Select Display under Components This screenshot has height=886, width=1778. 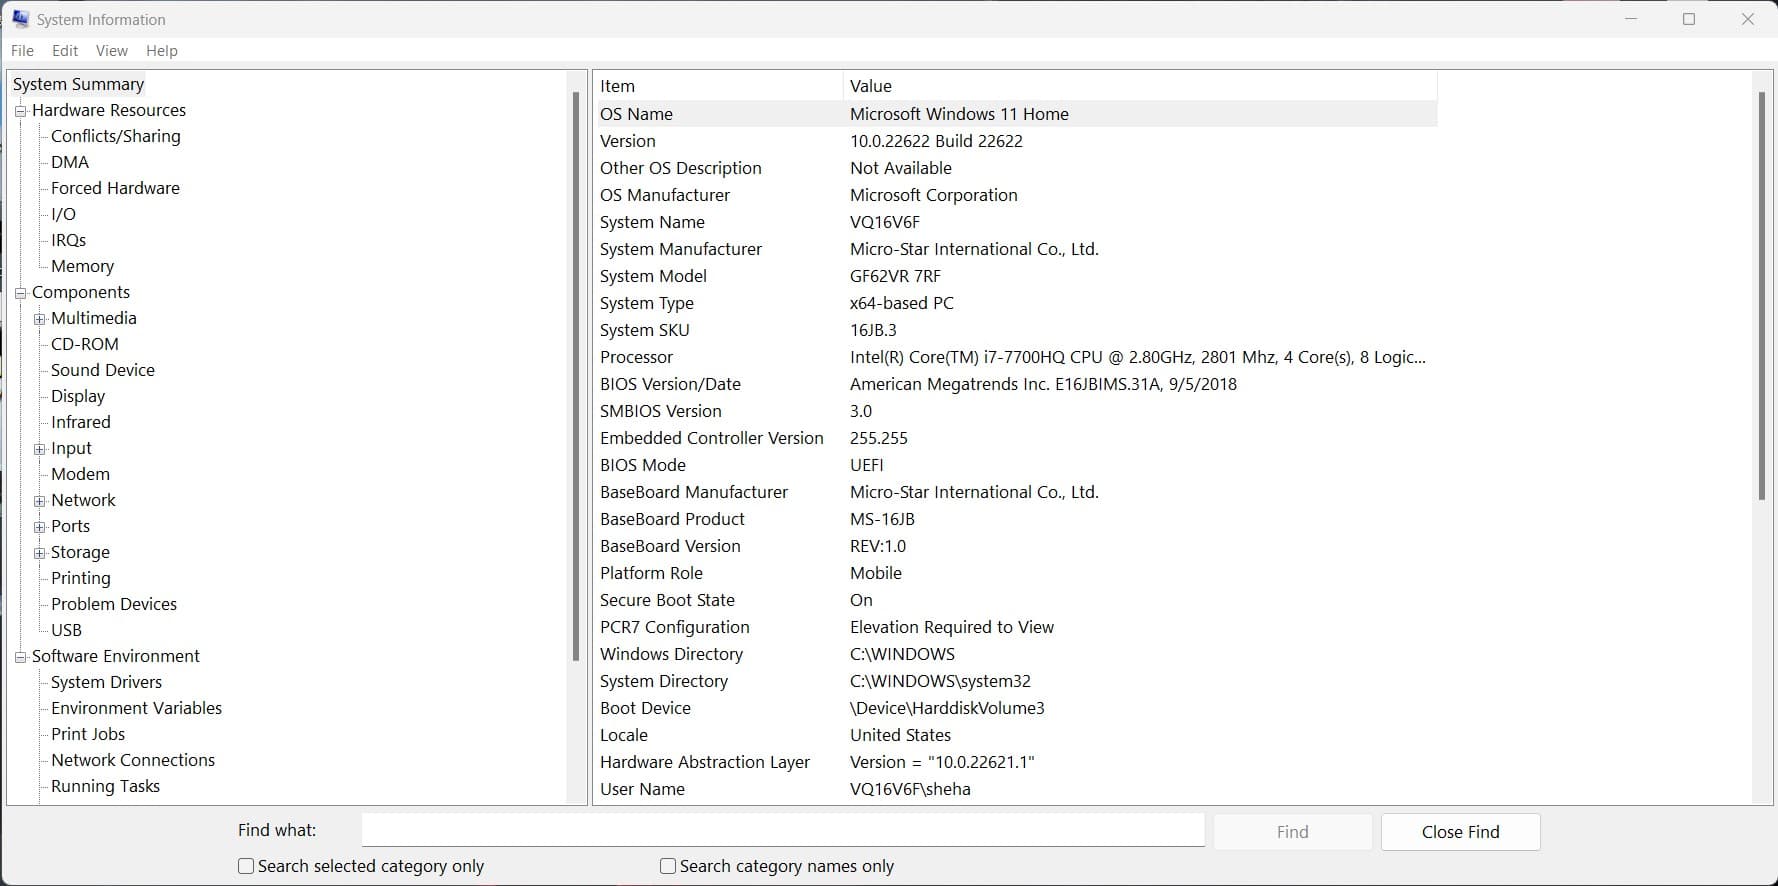(78, 396)
